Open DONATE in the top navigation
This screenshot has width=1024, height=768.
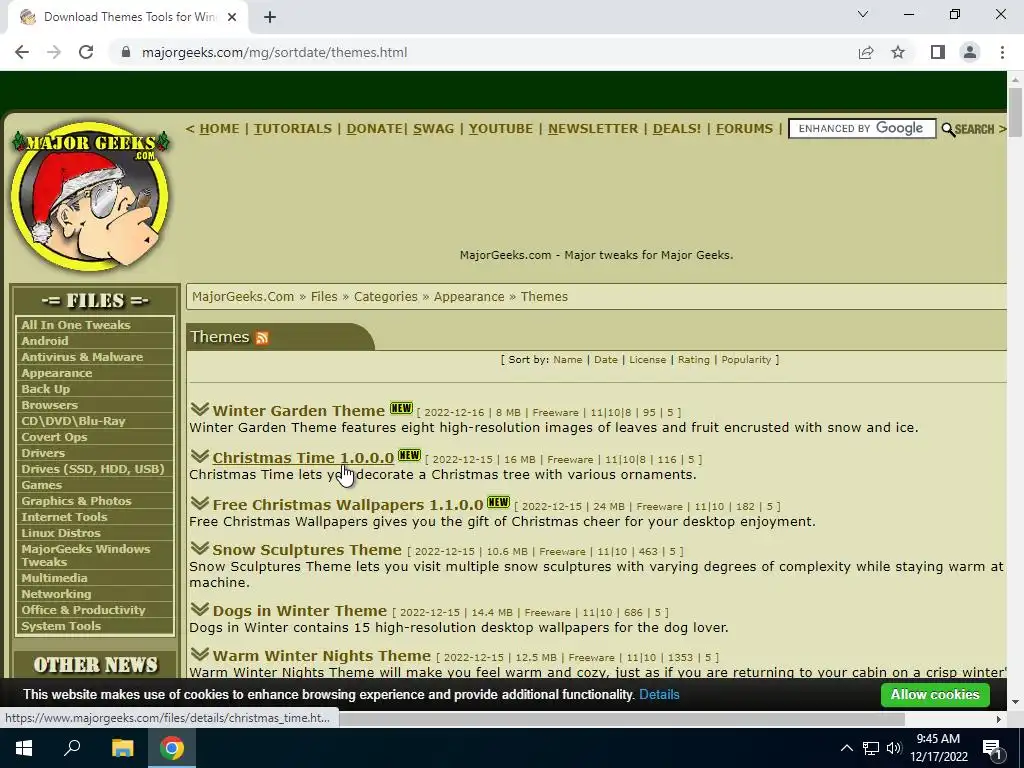[374, 129]
